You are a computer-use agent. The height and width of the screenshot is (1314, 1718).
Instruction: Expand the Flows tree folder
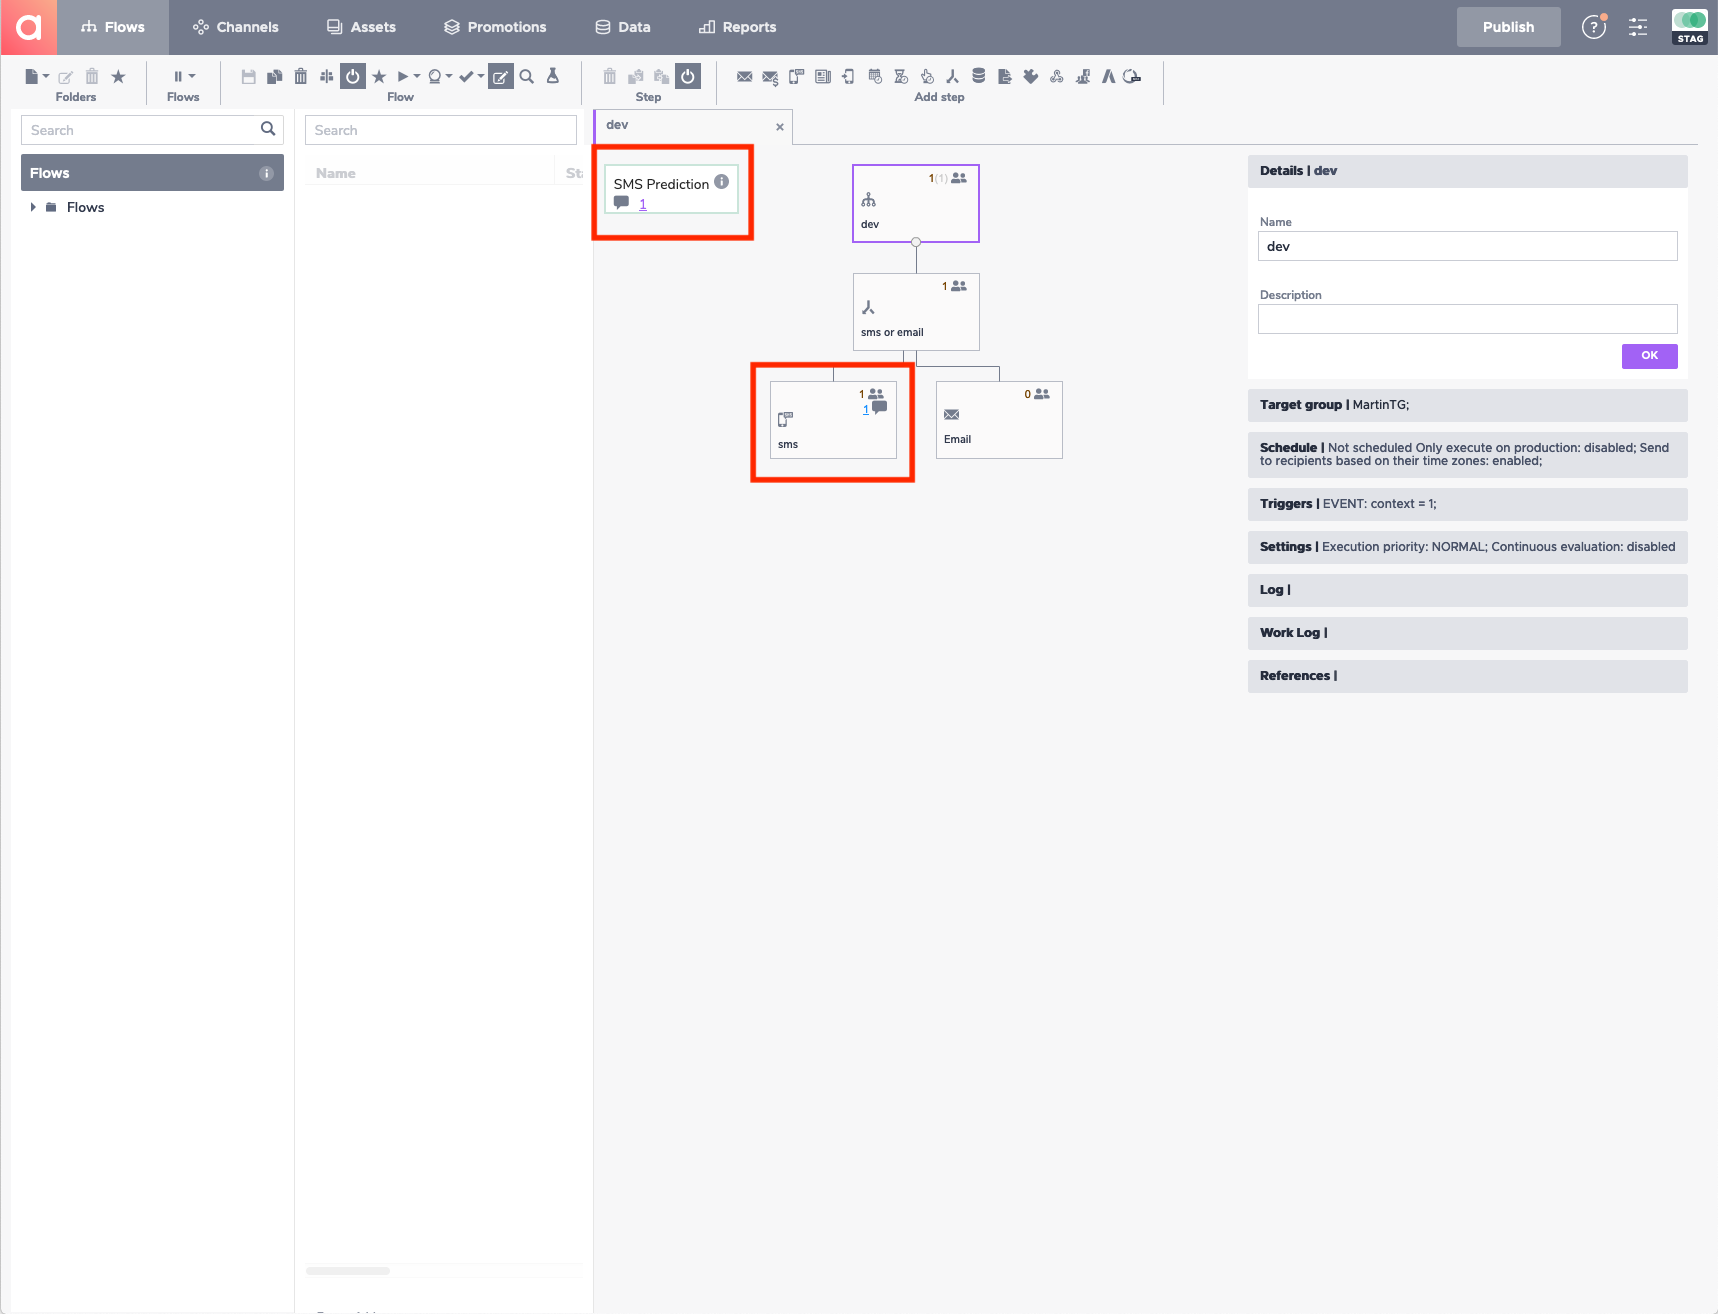coord(33,207)
